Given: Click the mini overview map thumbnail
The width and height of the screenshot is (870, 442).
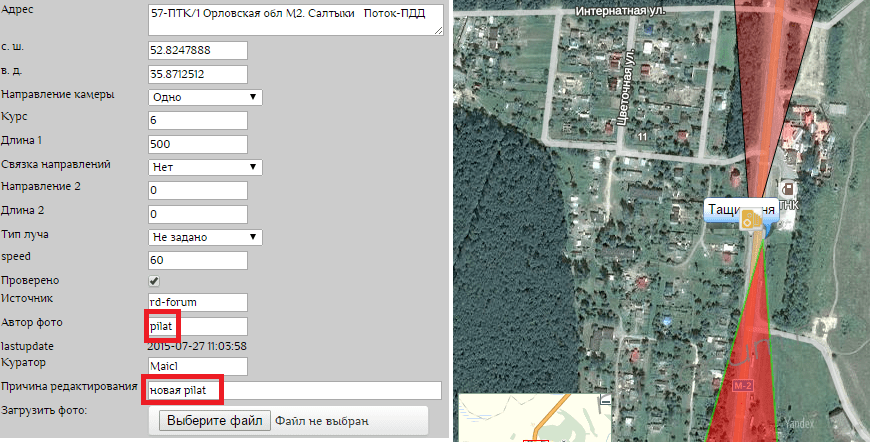Looking at the screenshot, I should tap(528, 420).
